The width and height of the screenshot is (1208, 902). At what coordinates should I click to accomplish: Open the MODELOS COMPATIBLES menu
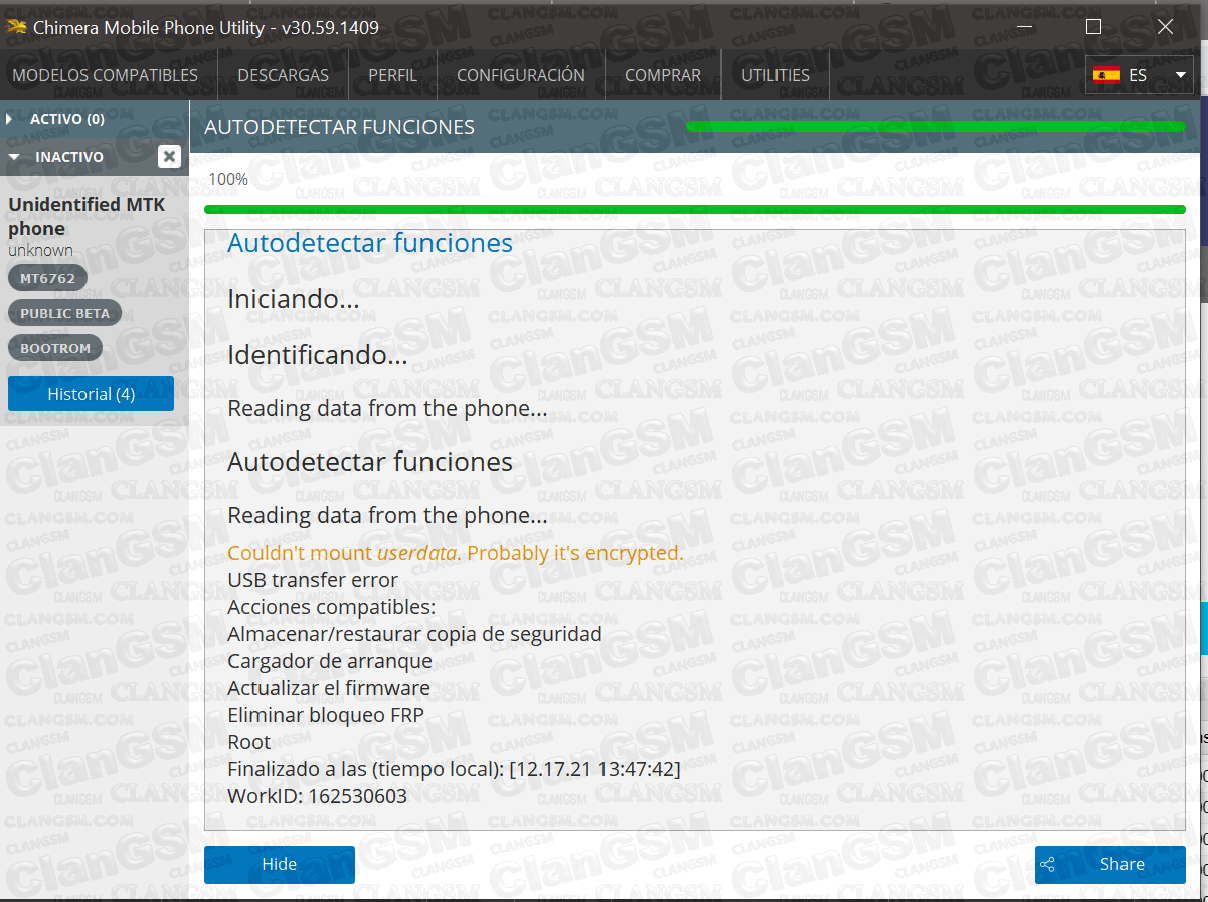105,75
